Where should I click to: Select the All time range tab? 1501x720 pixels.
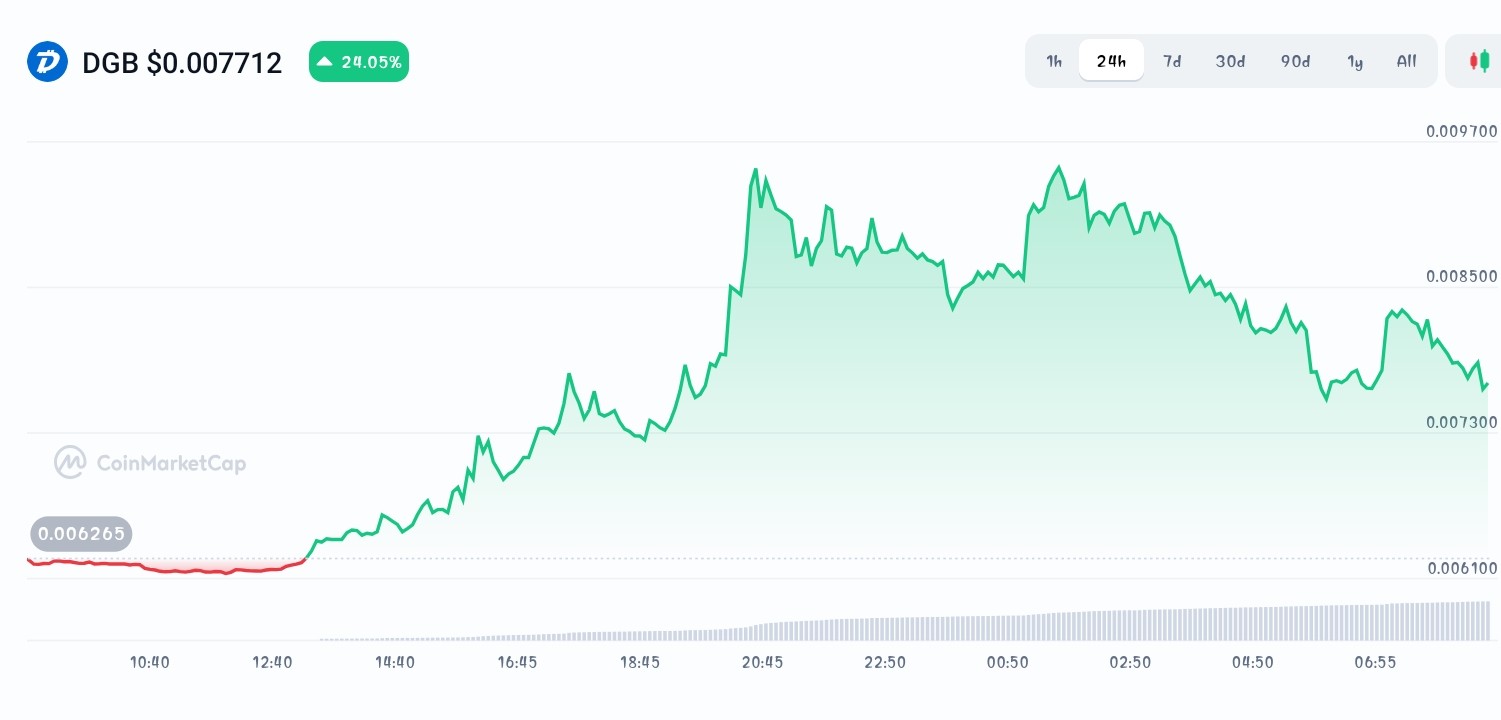(x=1406, y=61)
